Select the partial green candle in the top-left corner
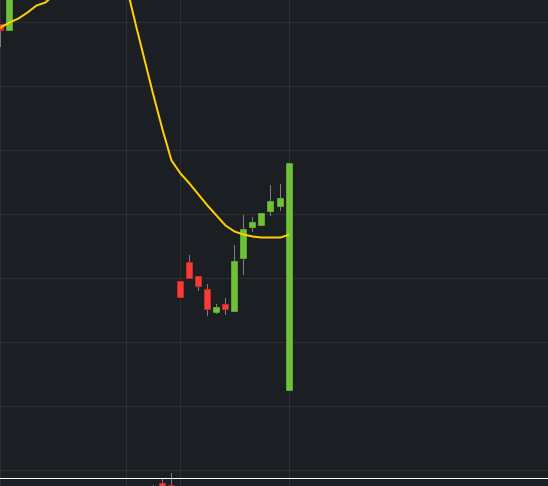Viewport: 548px width, 486px height. tap(9, 15)
